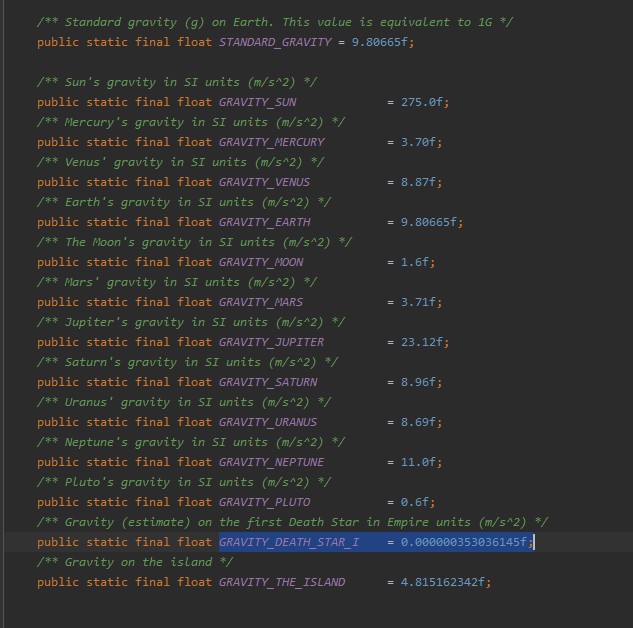Click the 4.815162342f value
This screenshot has width=633, height=628.
442,582
